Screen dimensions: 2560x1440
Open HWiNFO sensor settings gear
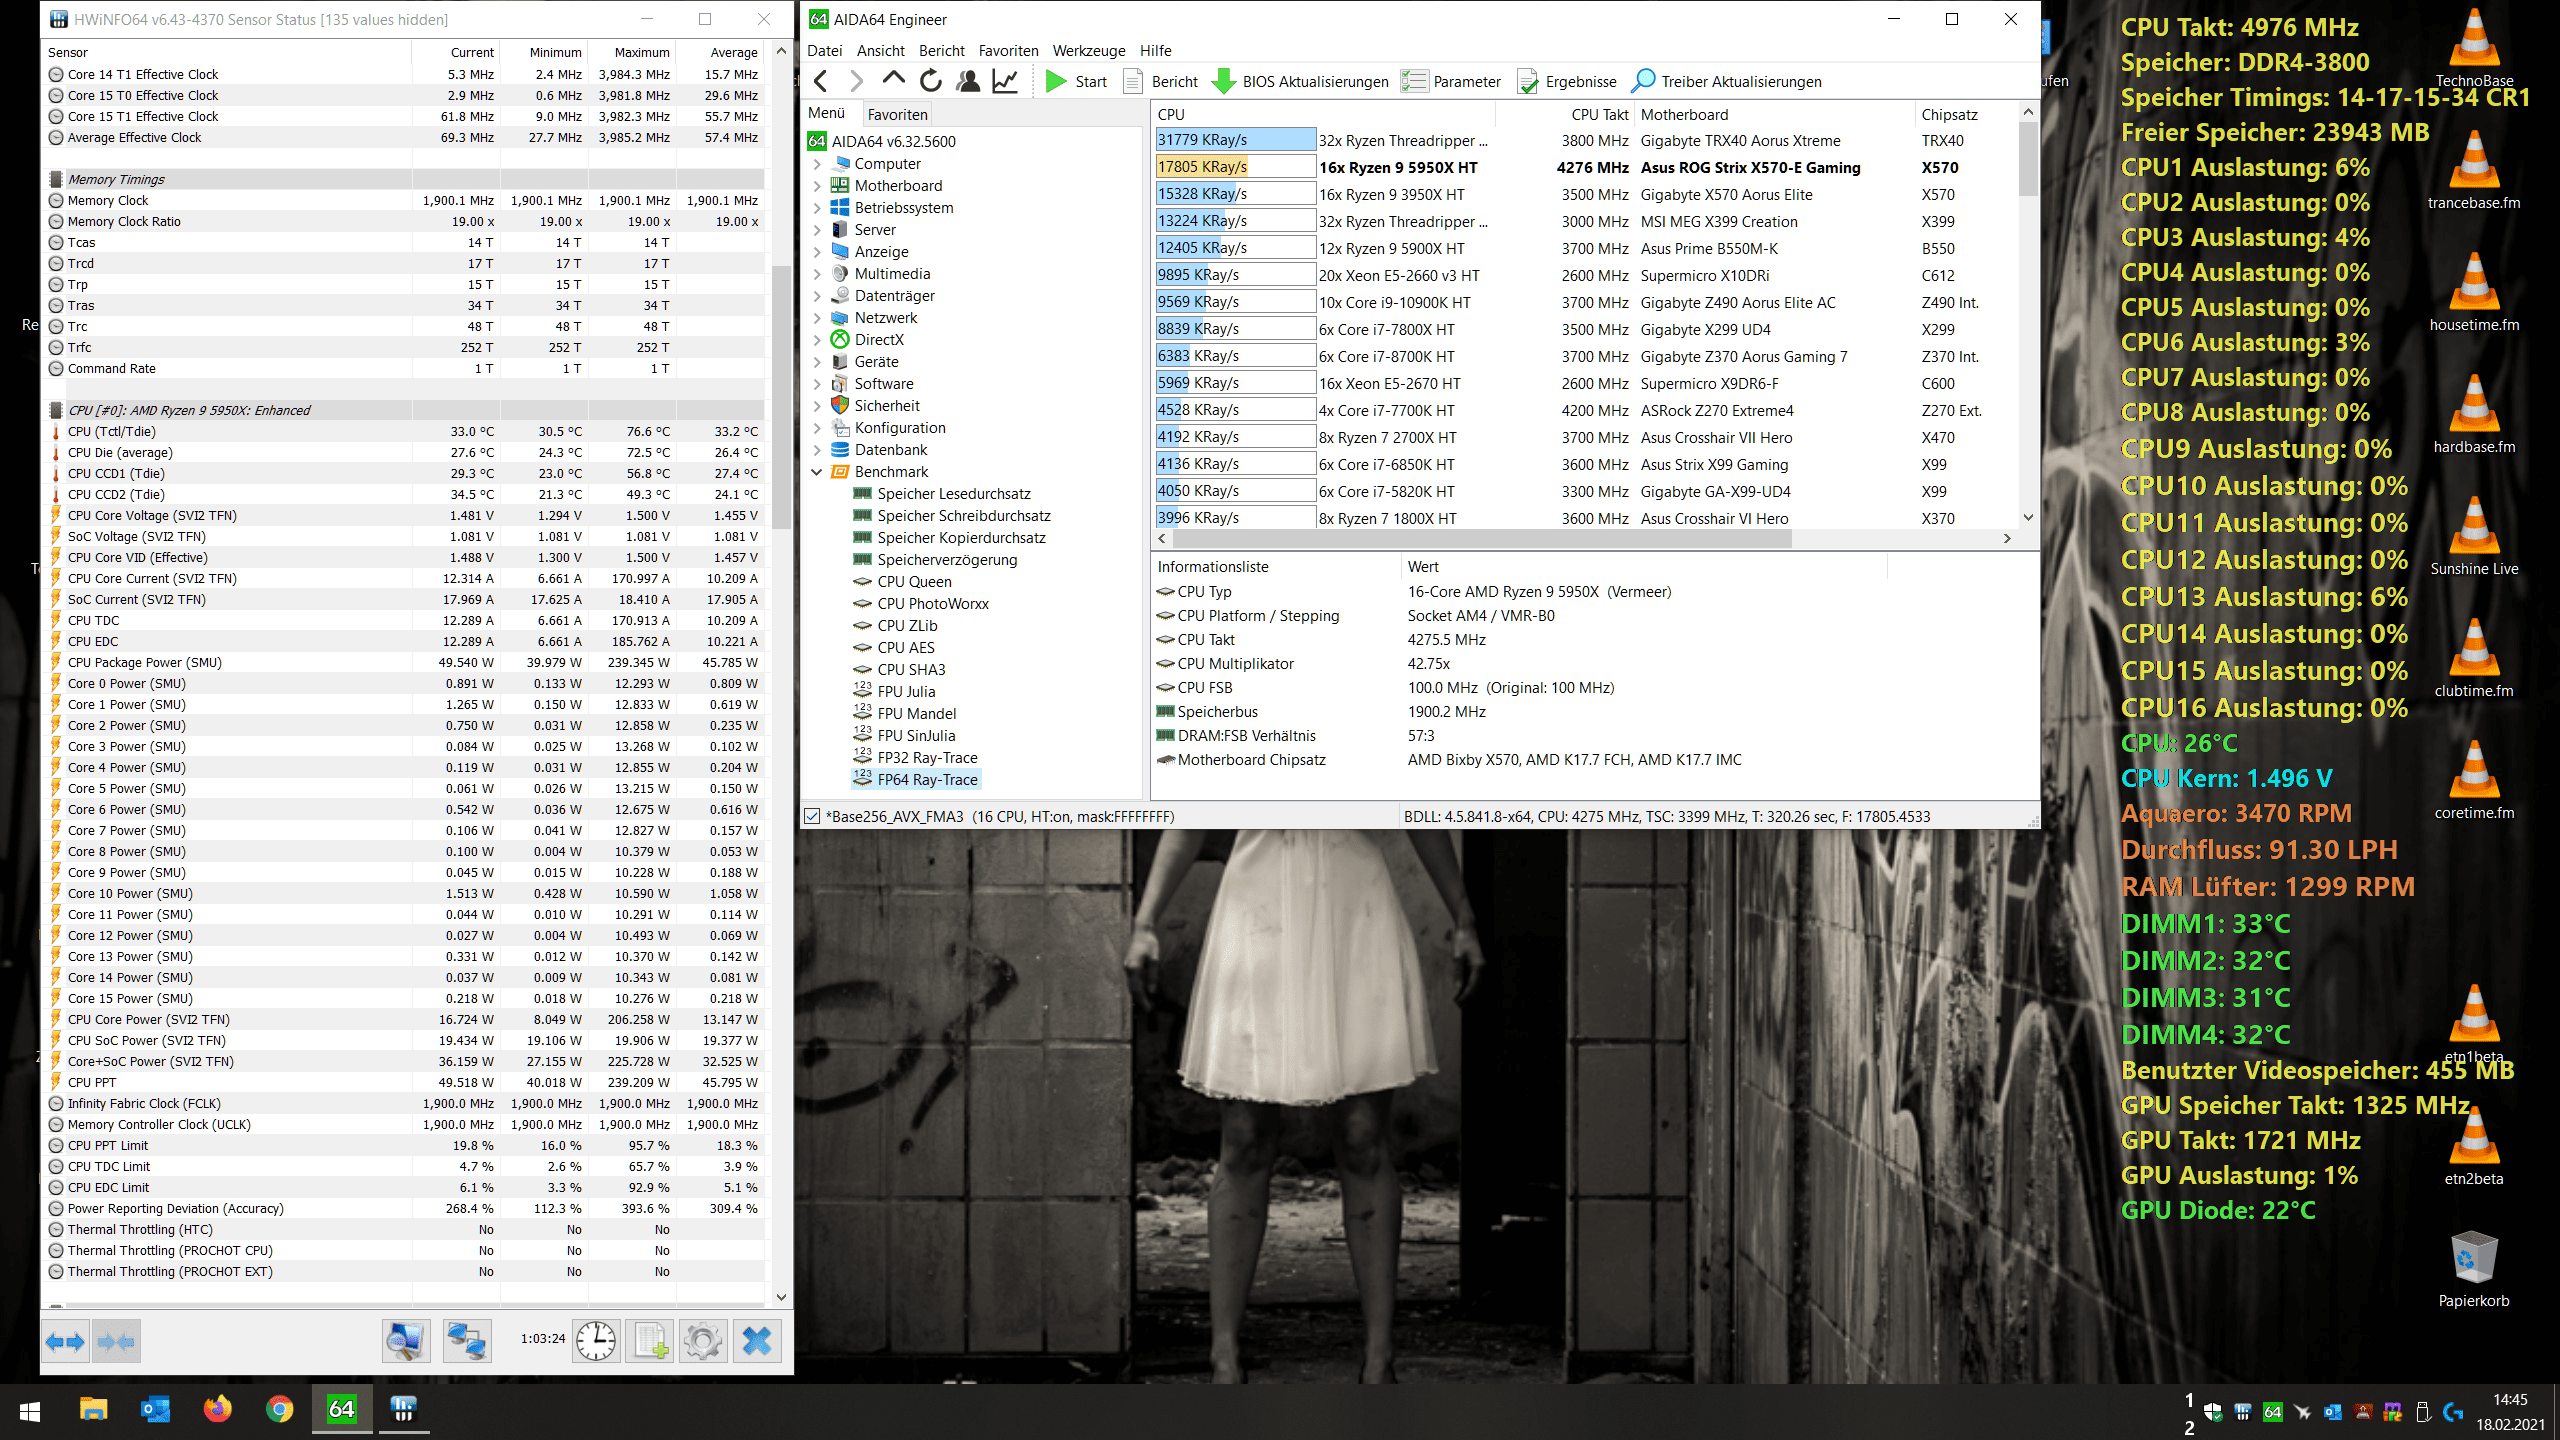(703, 1341)
